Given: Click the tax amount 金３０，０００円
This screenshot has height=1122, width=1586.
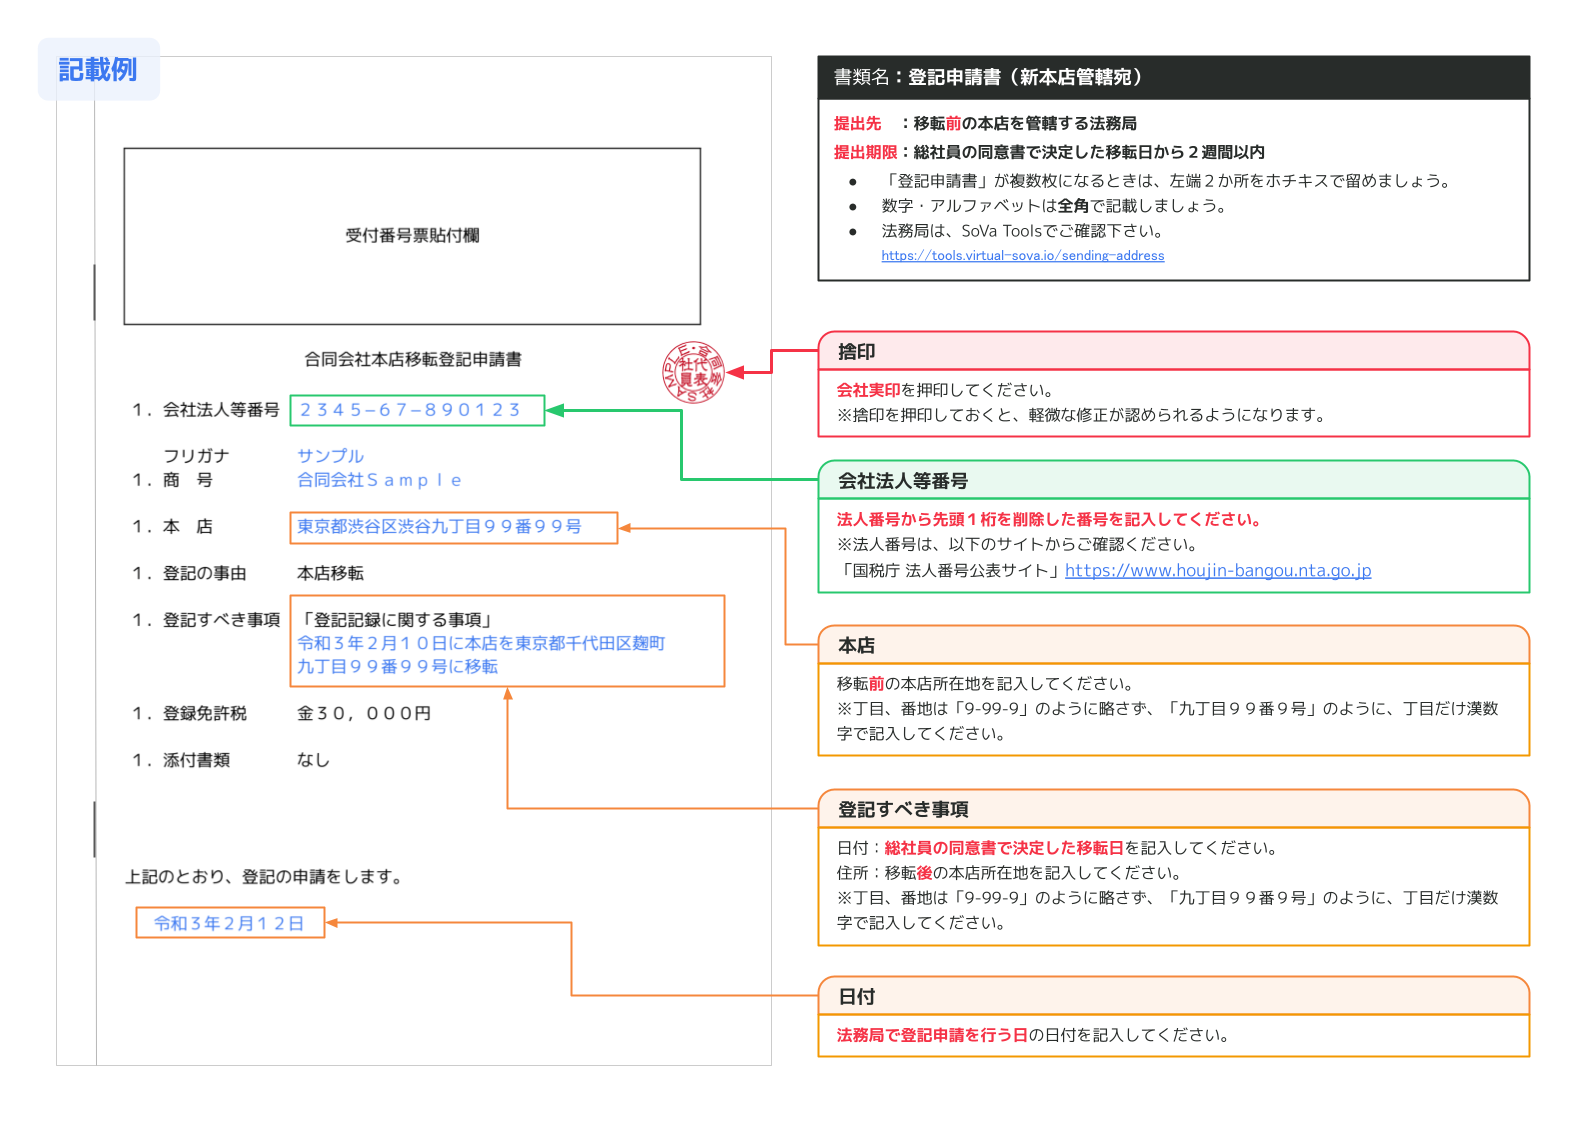Looking at the screenshot, I should point(364,713).
